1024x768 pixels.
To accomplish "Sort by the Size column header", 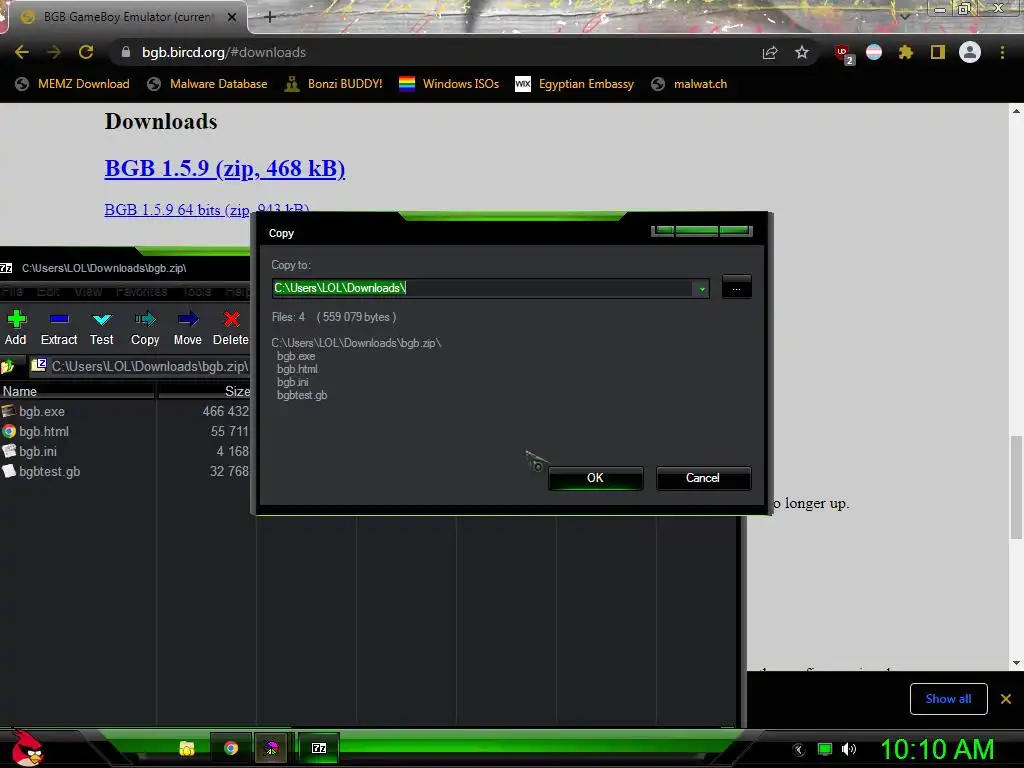I will (x=204, y=391).
